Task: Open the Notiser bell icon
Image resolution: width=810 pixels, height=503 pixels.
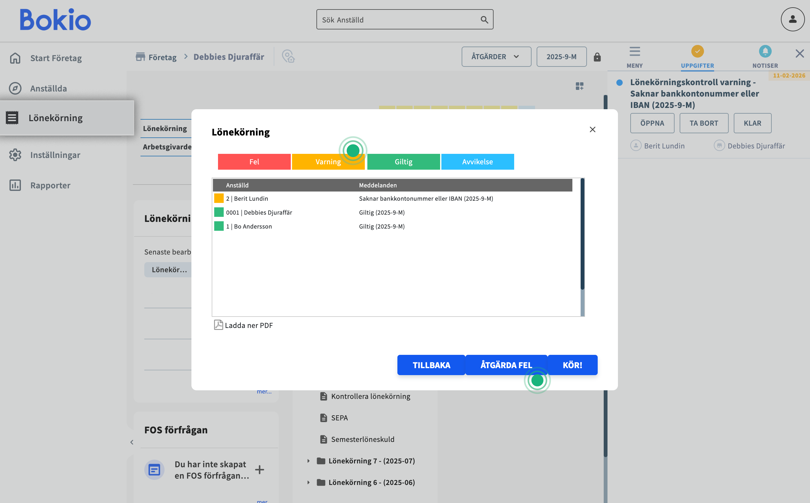Action: tap(764, 52)
